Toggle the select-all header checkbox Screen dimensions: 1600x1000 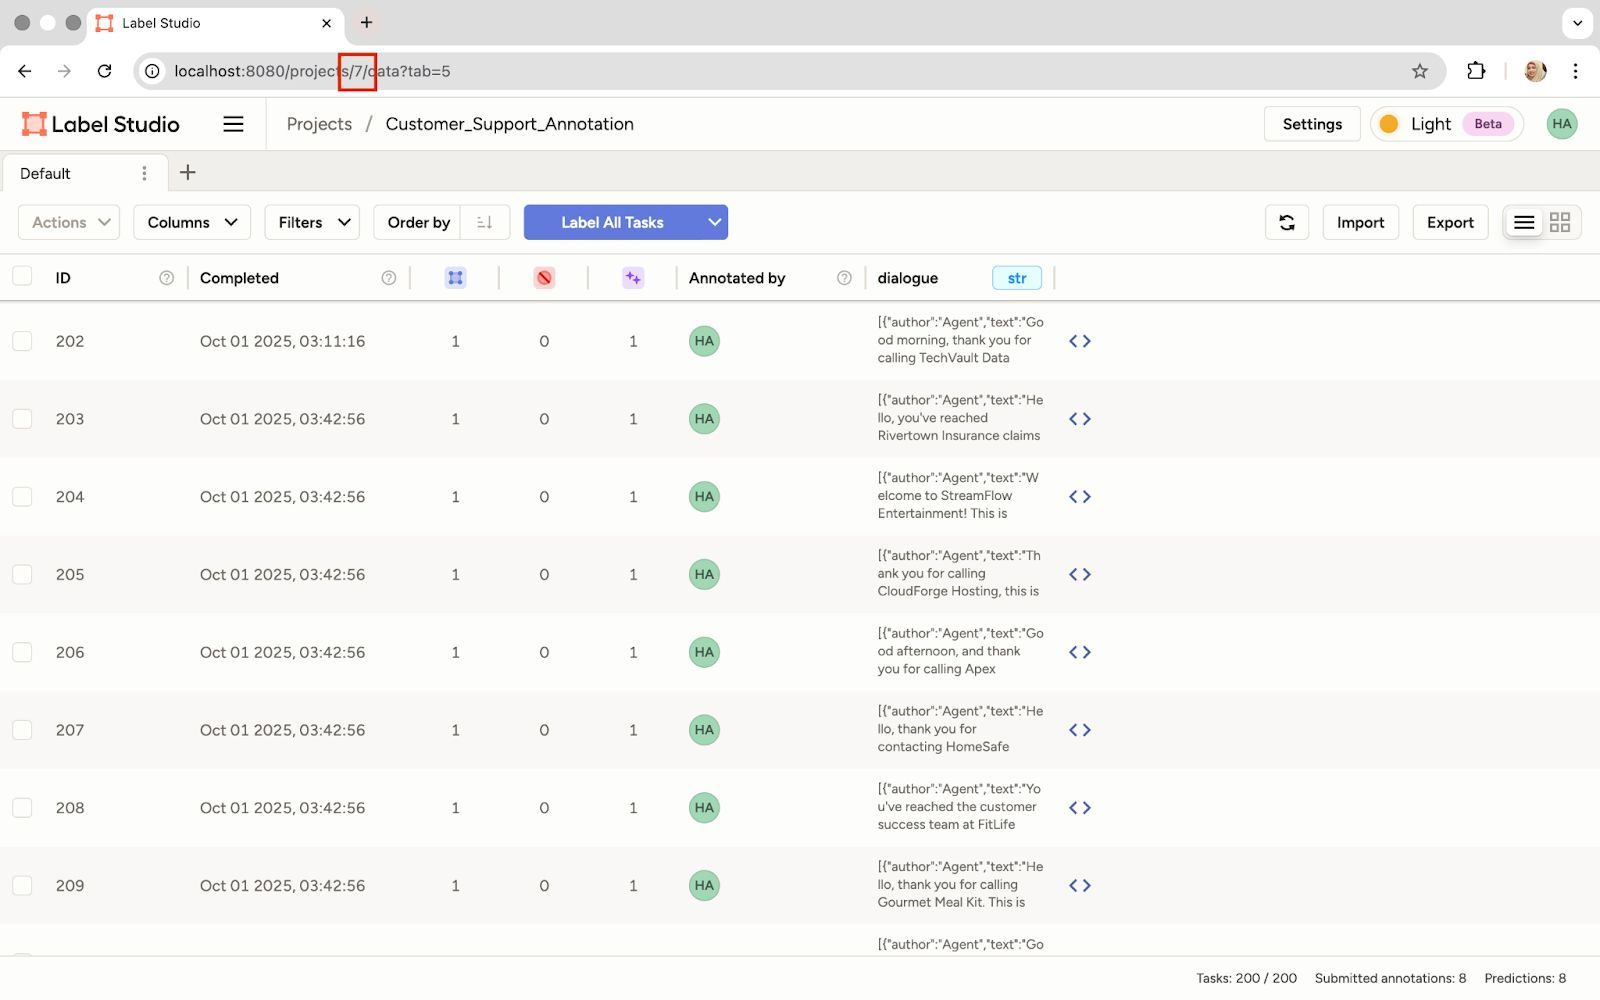(x=22, y=277)
